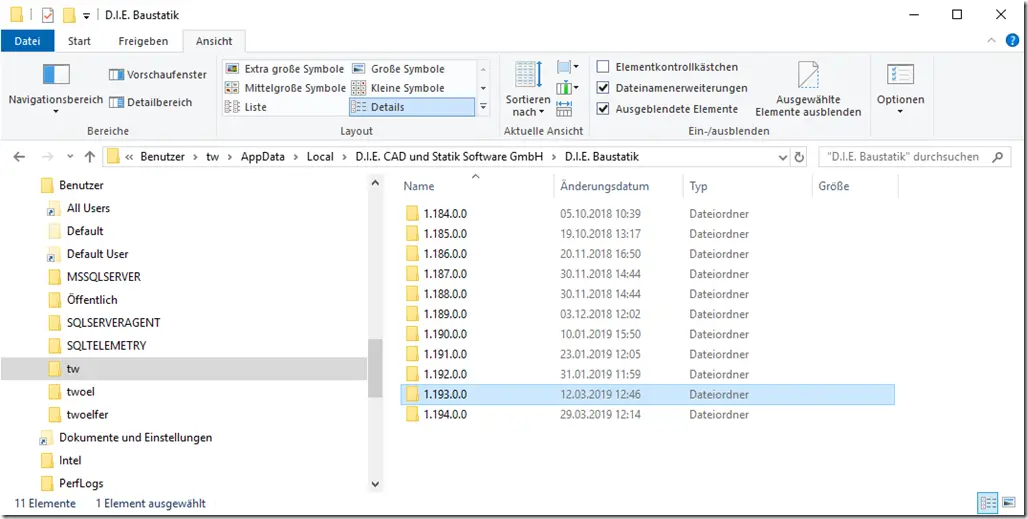1028x519 pixels.
Task: Switch to large thumbnails view status bar icon
Action: point(1008,503)
